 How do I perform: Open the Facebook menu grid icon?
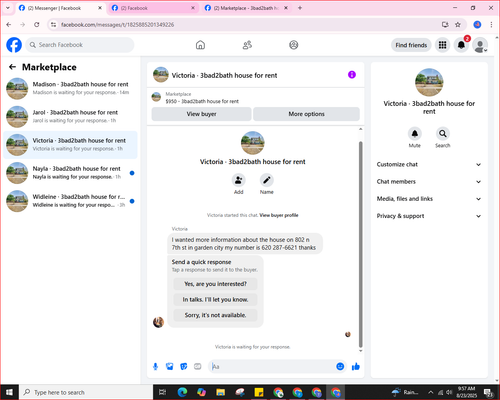[x=442, y=45]
